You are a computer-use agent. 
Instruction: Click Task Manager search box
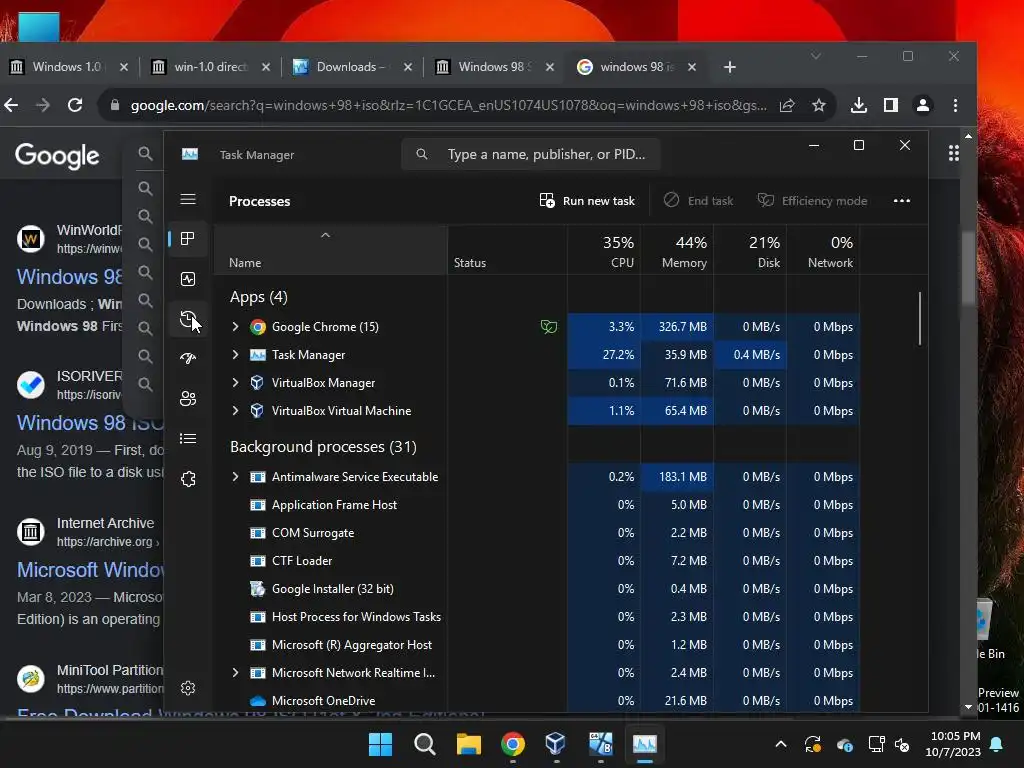click(x=530, y=155)
